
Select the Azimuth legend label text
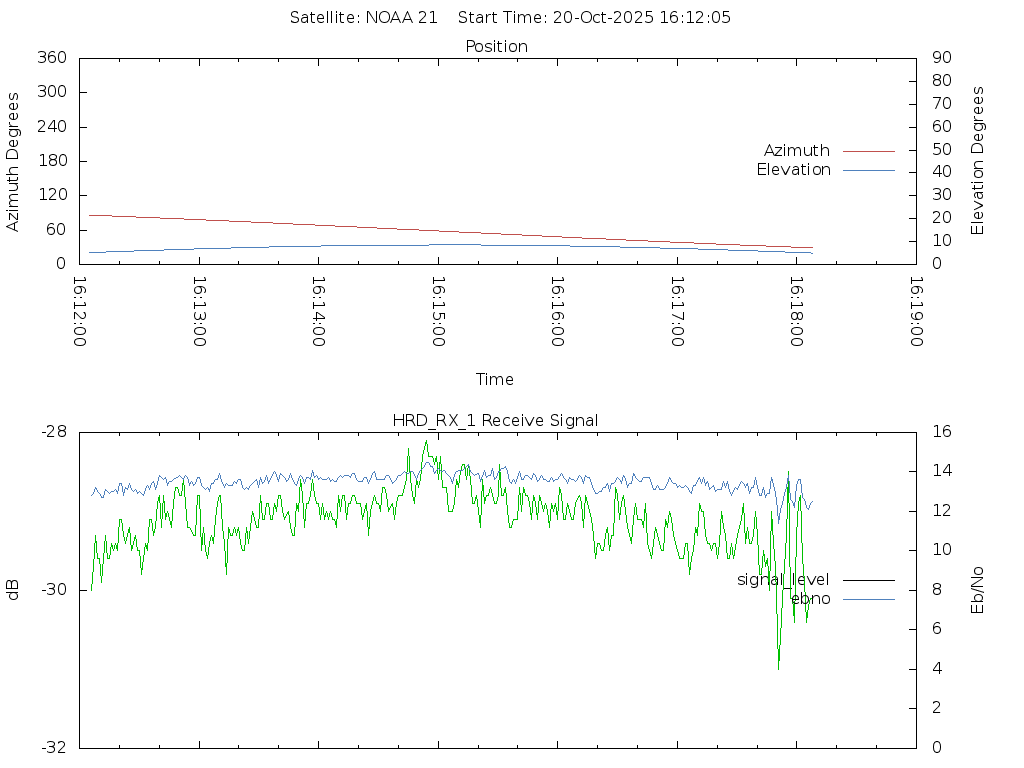pyautogui.click(x=796, y=151)
